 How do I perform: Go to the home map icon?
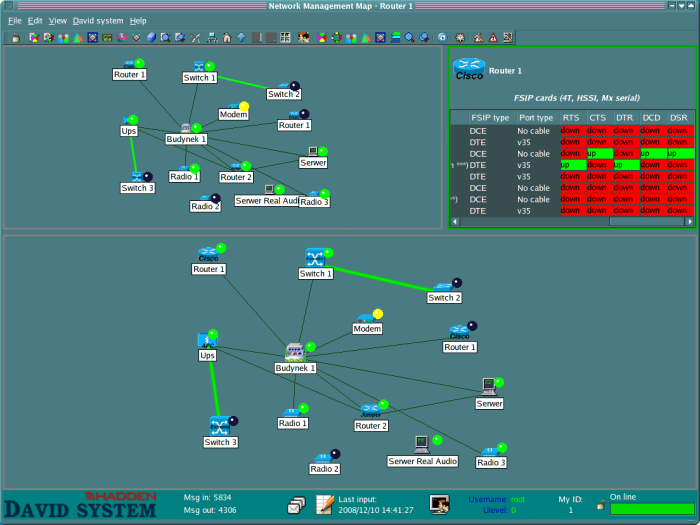(227, 38)
